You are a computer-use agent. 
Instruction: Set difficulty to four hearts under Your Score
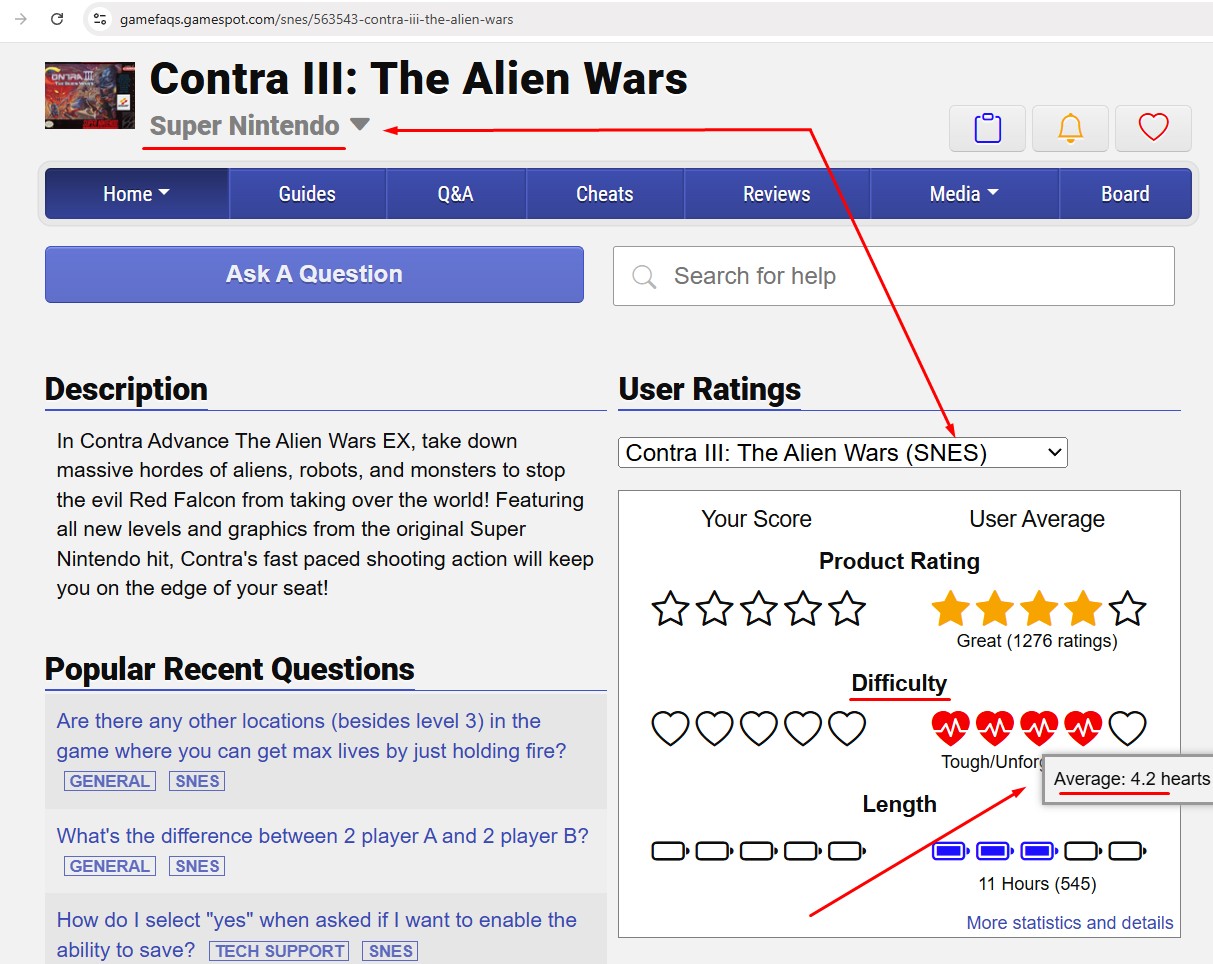pyautogui.click(x=802, y=729)
